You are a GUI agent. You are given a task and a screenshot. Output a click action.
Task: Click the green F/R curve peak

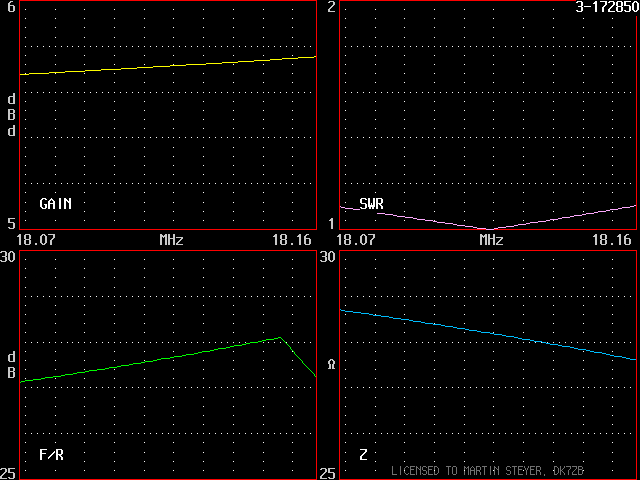[280, 337]
